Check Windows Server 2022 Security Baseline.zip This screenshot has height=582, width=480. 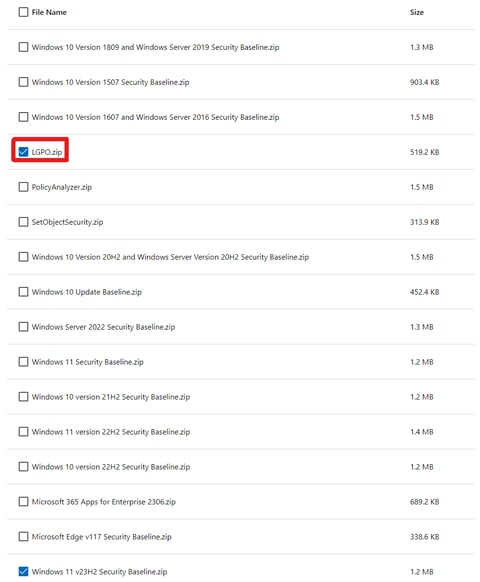pos(23,327)
